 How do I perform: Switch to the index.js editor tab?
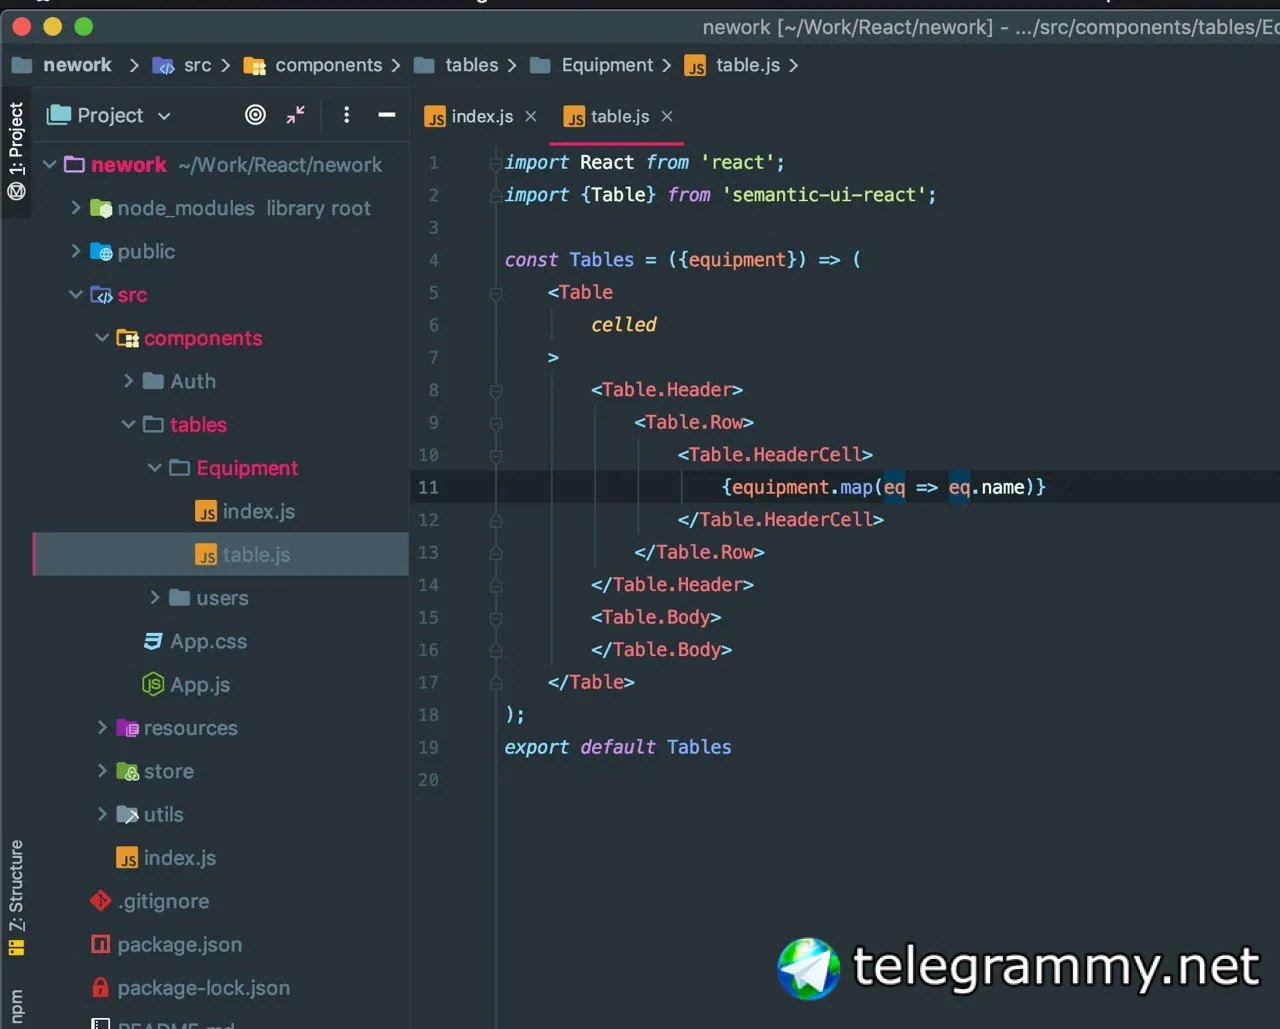(x=482, y=116)
